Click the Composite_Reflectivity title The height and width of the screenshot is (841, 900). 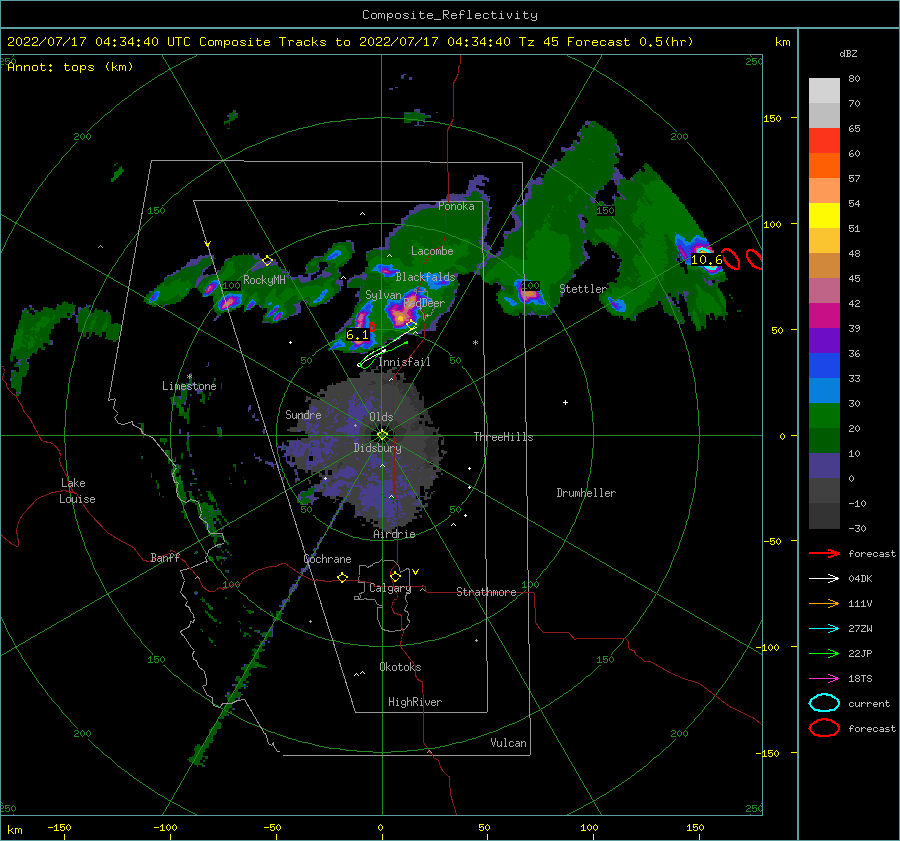click(449, 15)
